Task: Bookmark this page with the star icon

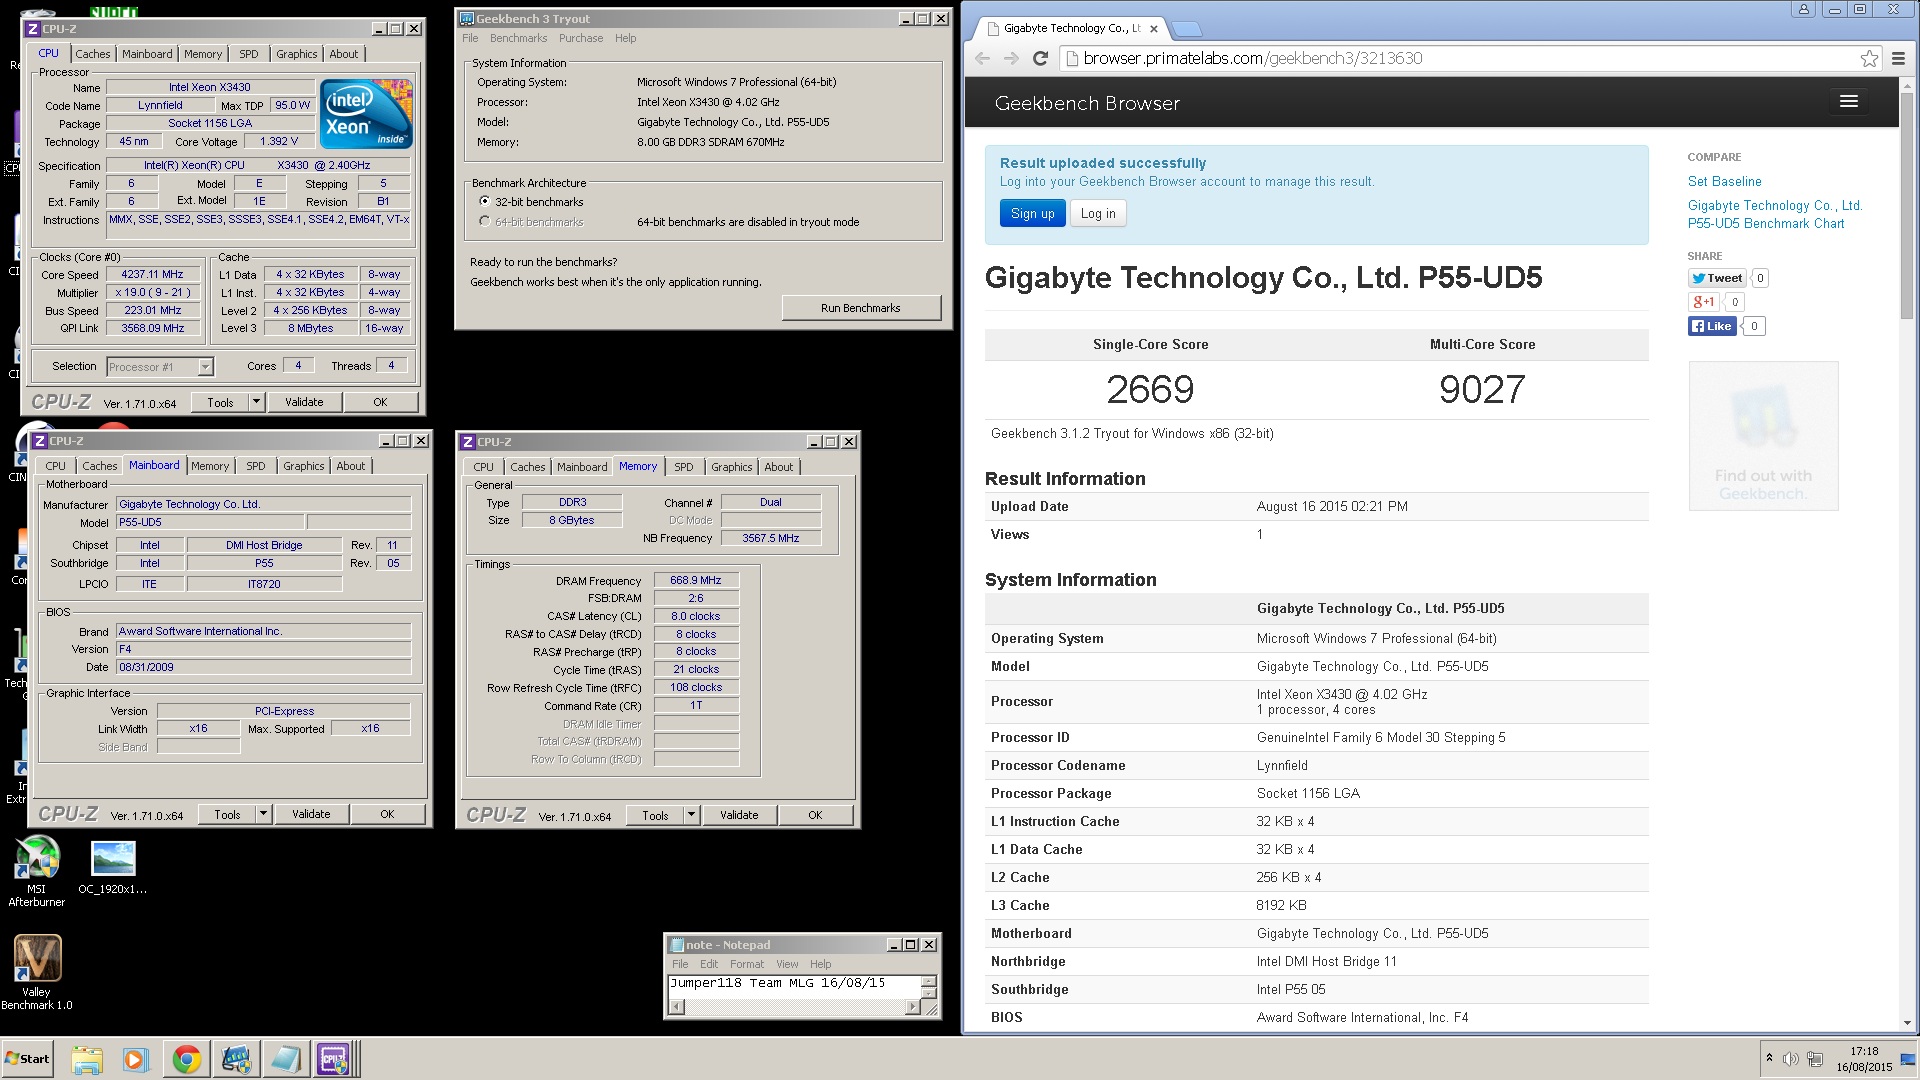Action: 1869,58
